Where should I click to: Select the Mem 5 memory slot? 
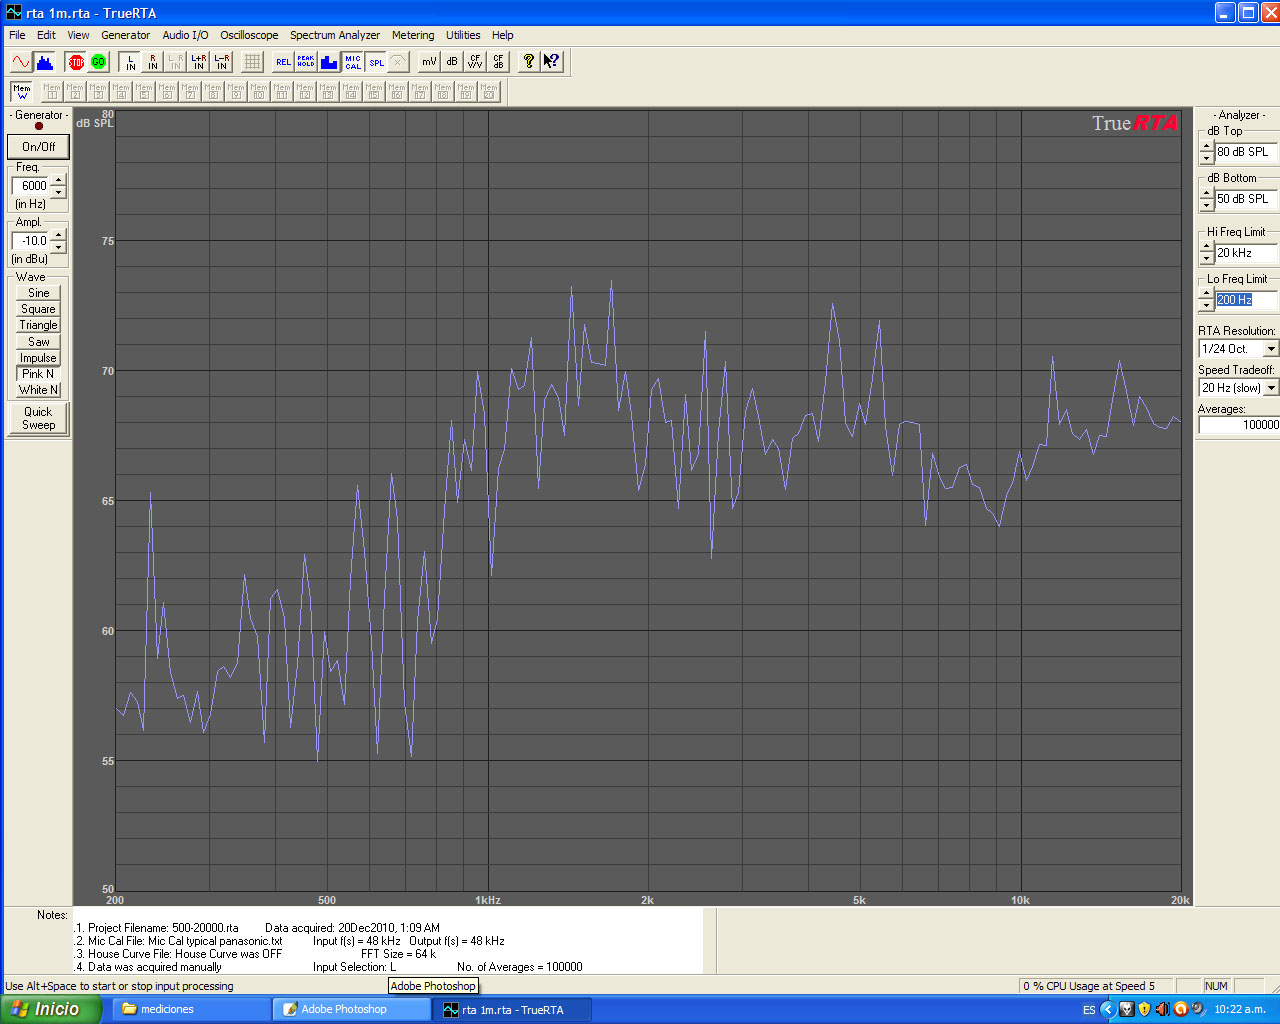click(144, 92)
